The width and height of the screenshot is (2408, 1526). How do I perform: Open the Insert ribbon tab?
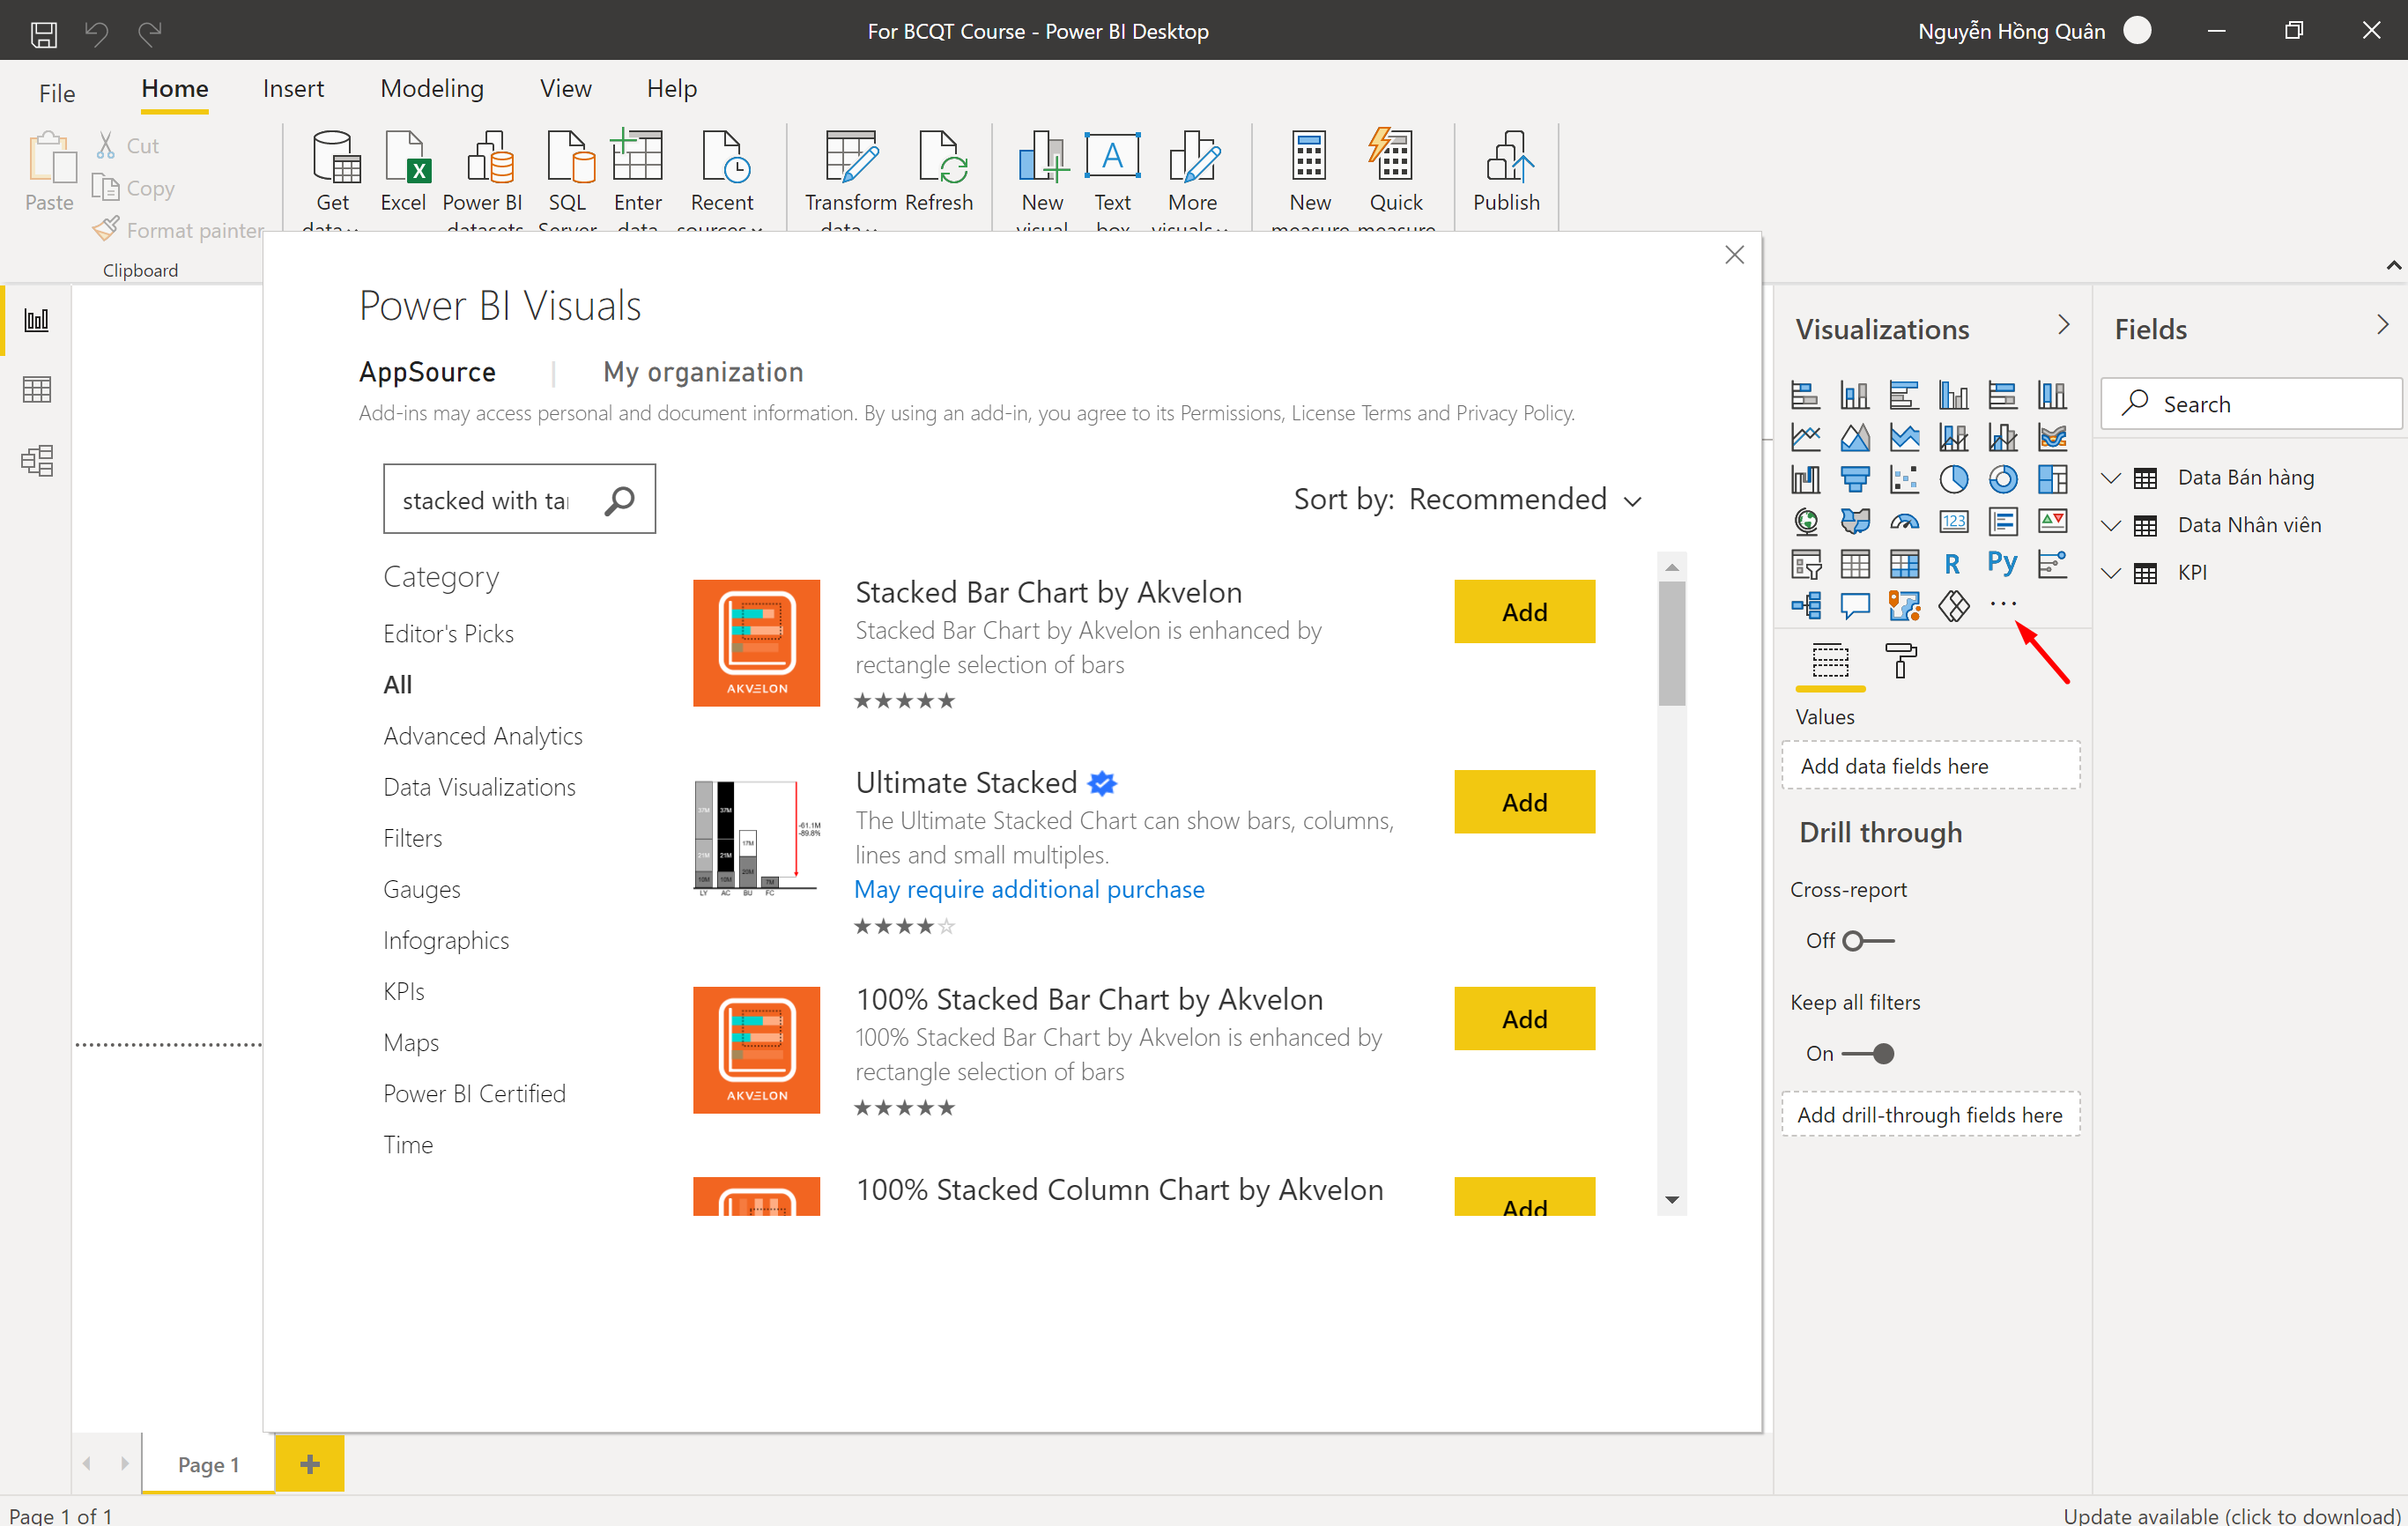coord(293,89)
